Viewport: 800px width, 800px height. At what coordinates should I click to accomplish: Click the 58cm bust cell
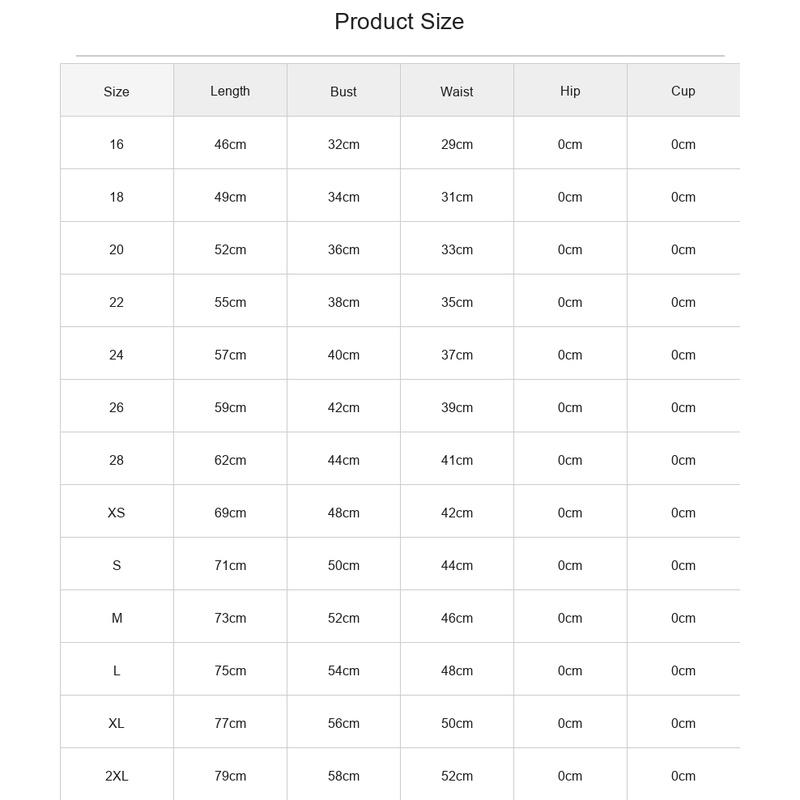tap(343, 776)
